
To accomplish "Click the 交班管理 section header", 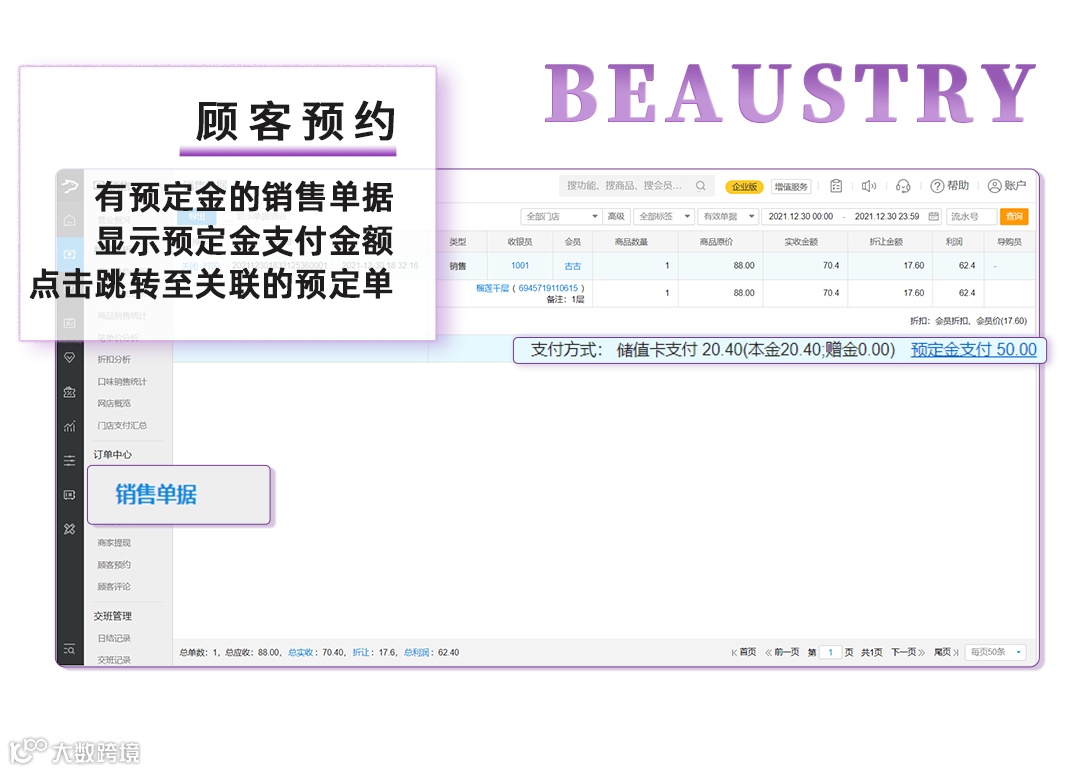I will [x=112, y=616].
